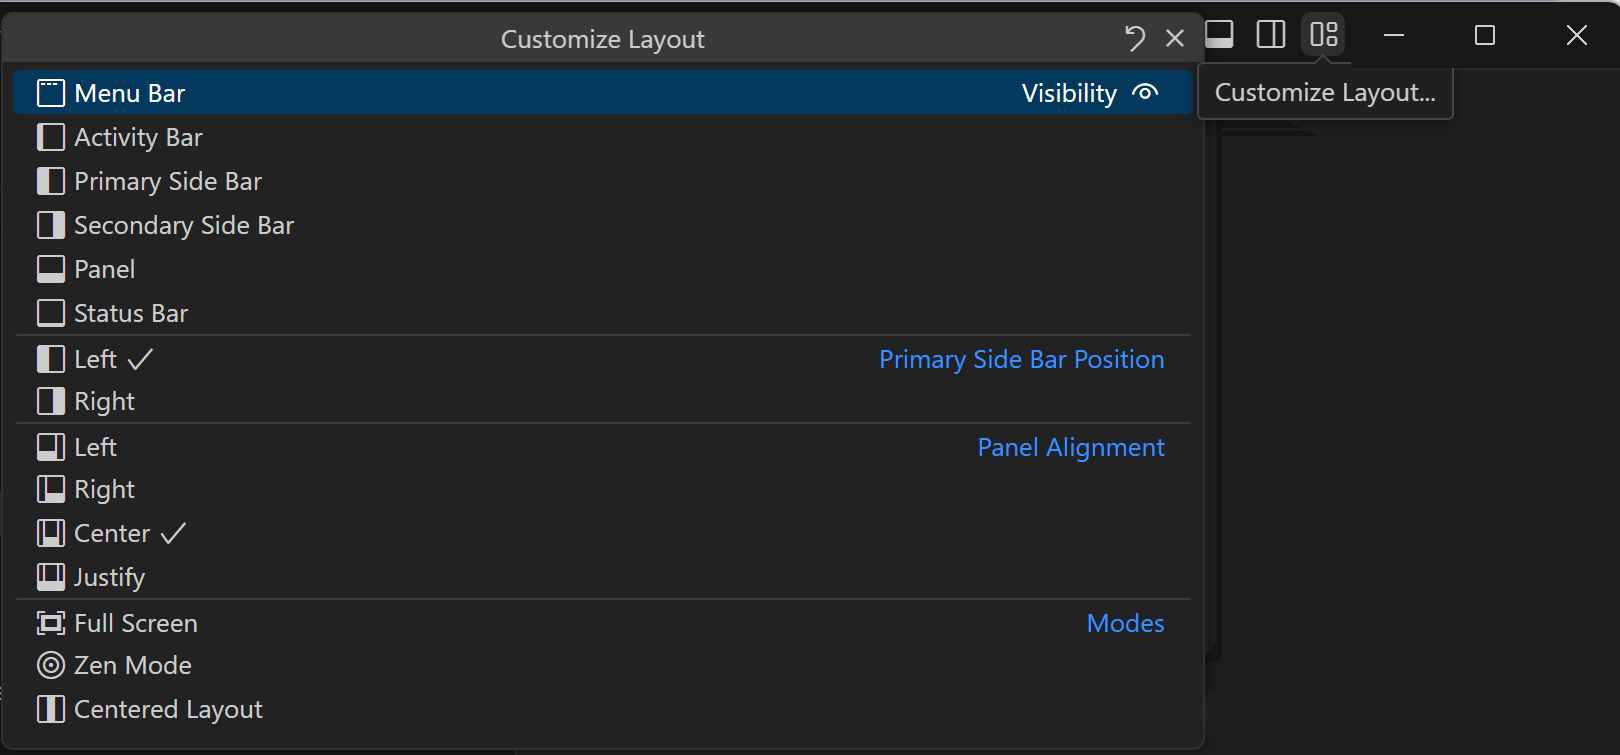Click the Menu Bar icon
1620x755 pixels.
[x=50, y=92]
